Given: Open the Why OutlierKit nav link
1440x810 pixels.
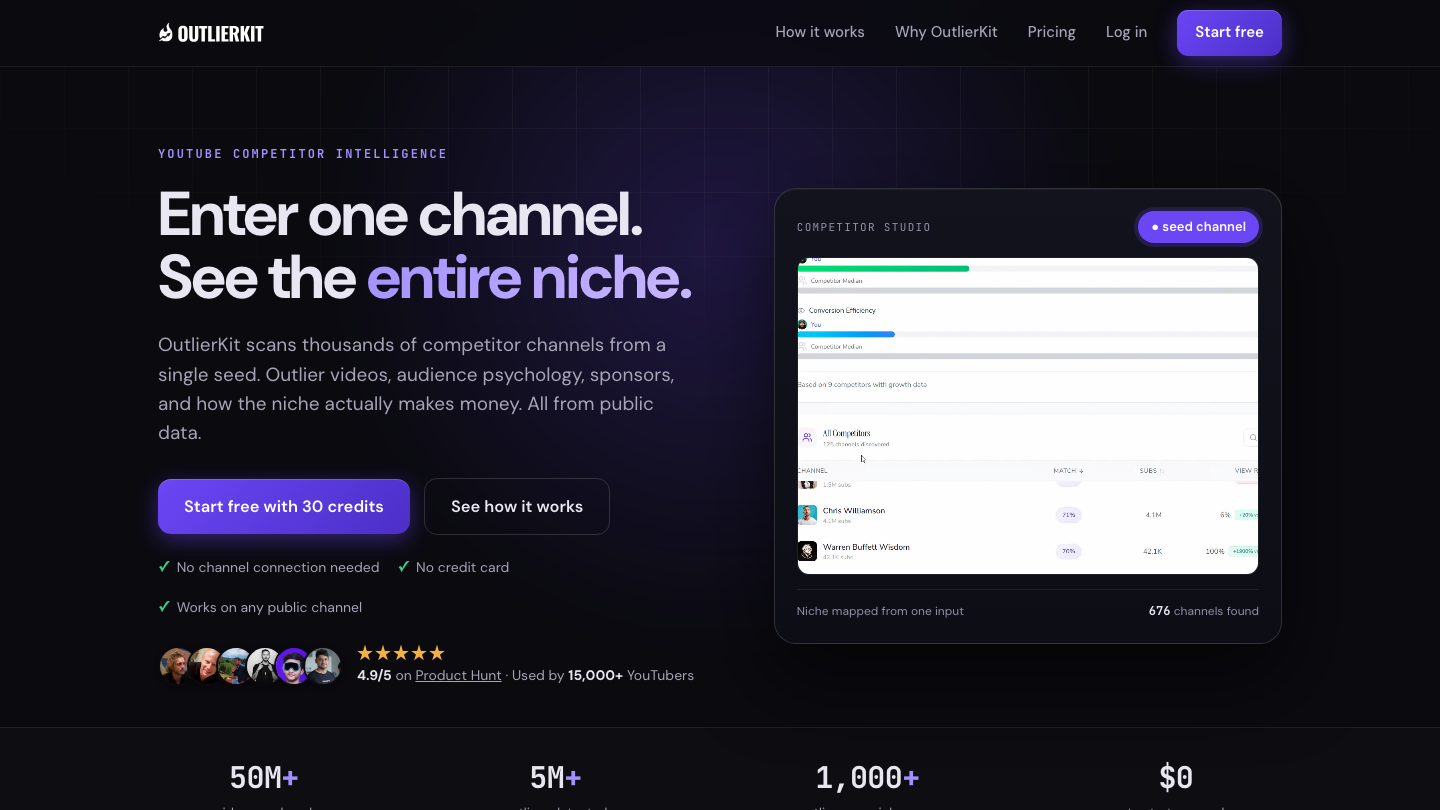Looking at the screenshot, I should pos(946,32).
